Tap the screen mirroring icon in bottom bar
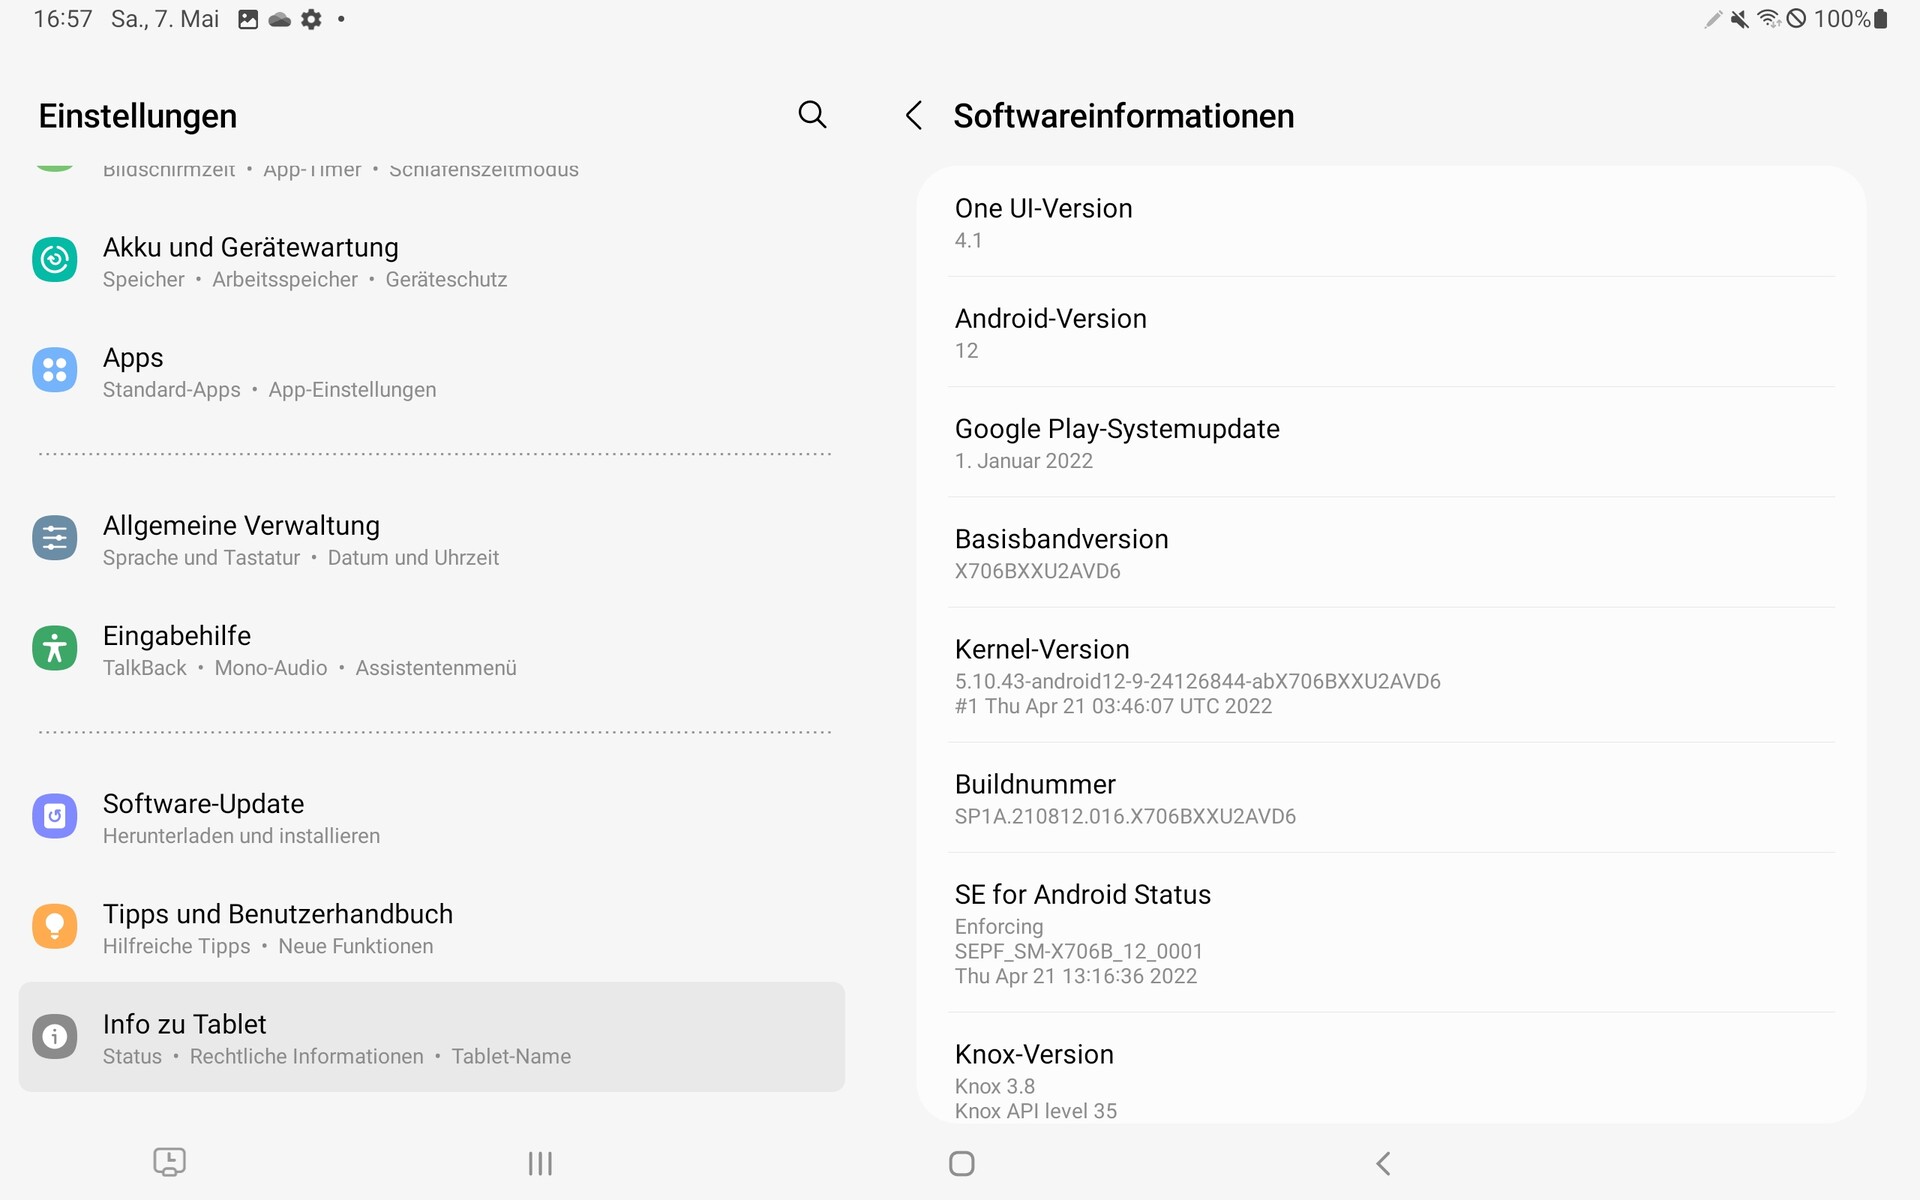 pos(169,1162)
